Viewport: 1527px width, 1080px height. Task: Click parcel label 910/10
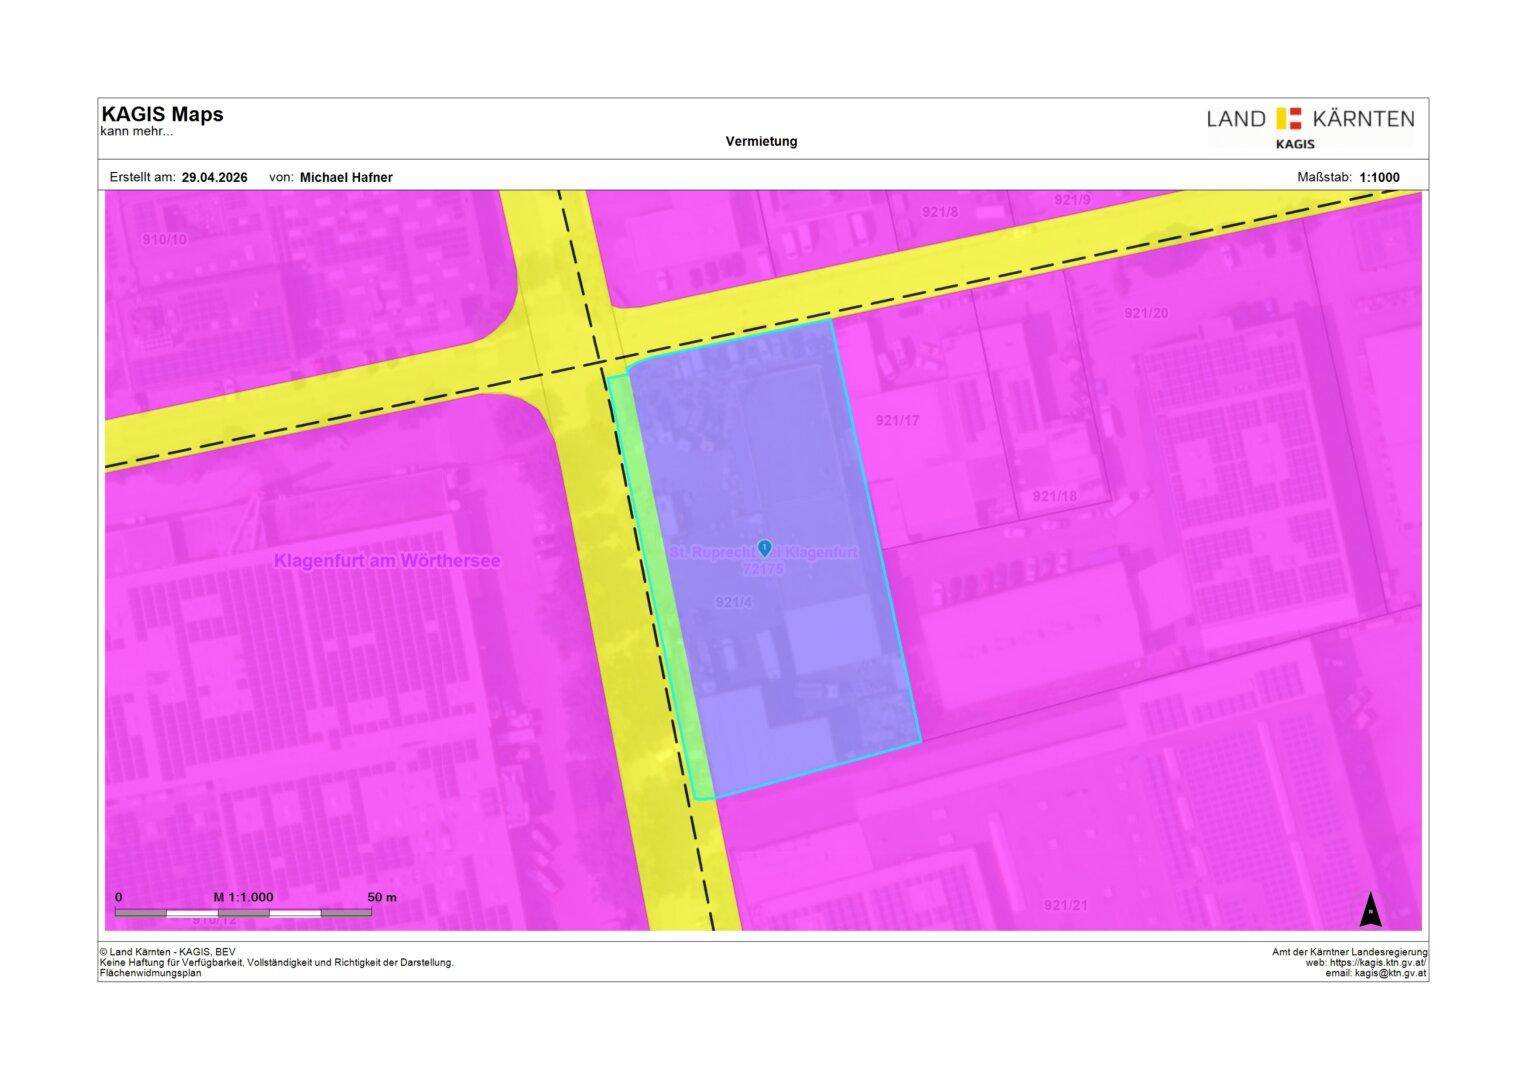(164, 240)
